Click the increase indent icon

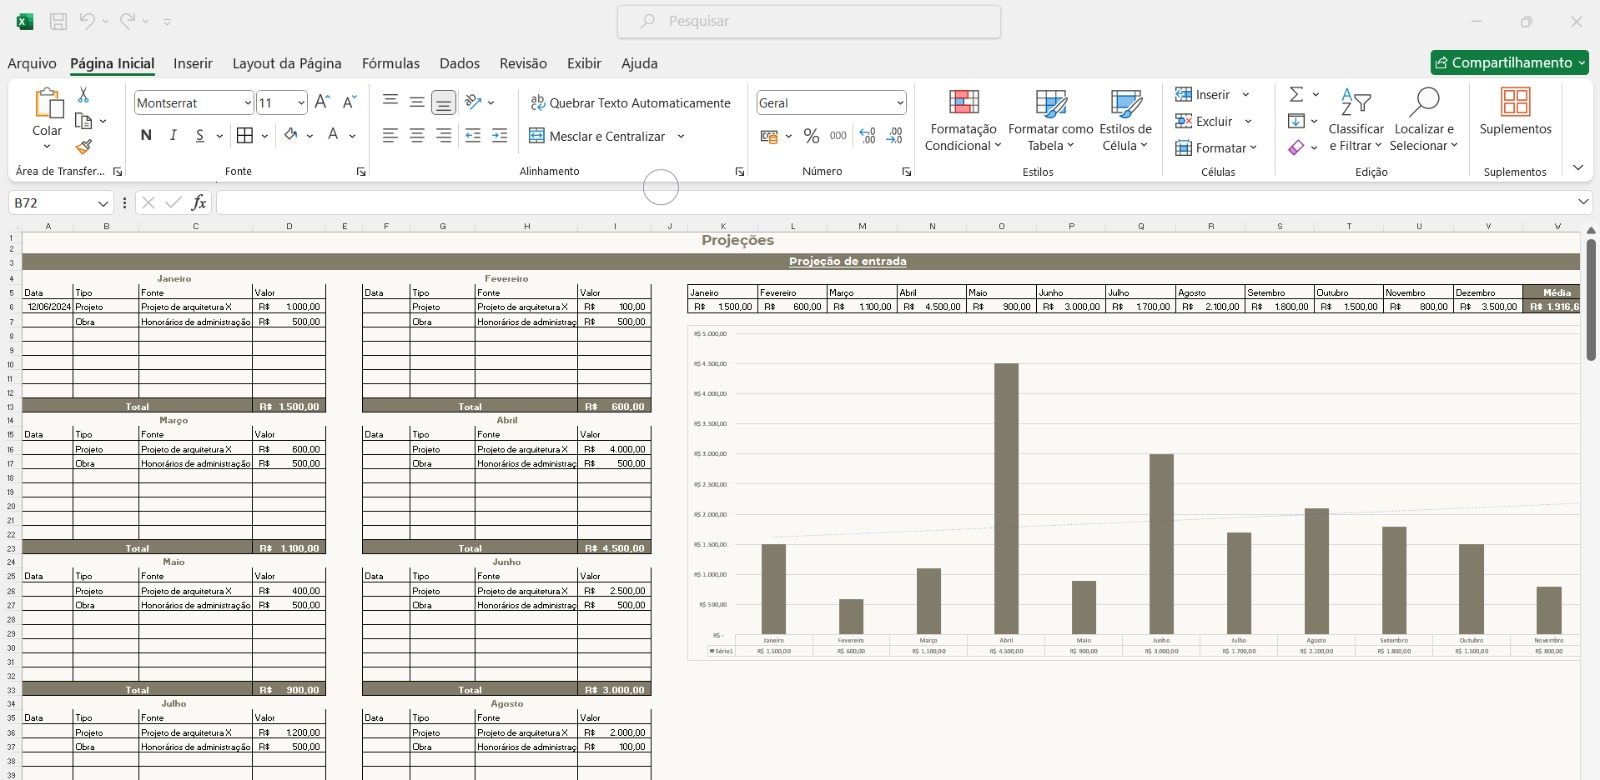(499, 136)
